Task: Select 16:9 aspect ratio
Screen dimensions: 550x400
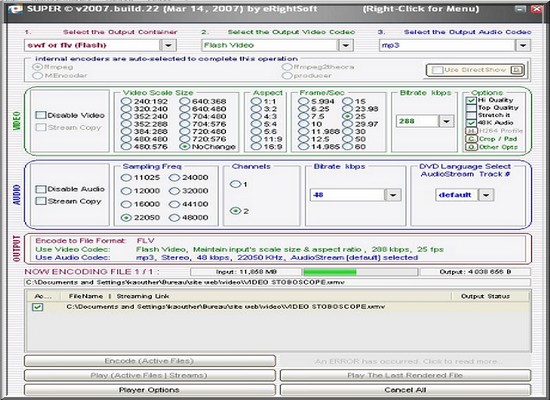Action: pyautogui.click(x=256, y=147)
